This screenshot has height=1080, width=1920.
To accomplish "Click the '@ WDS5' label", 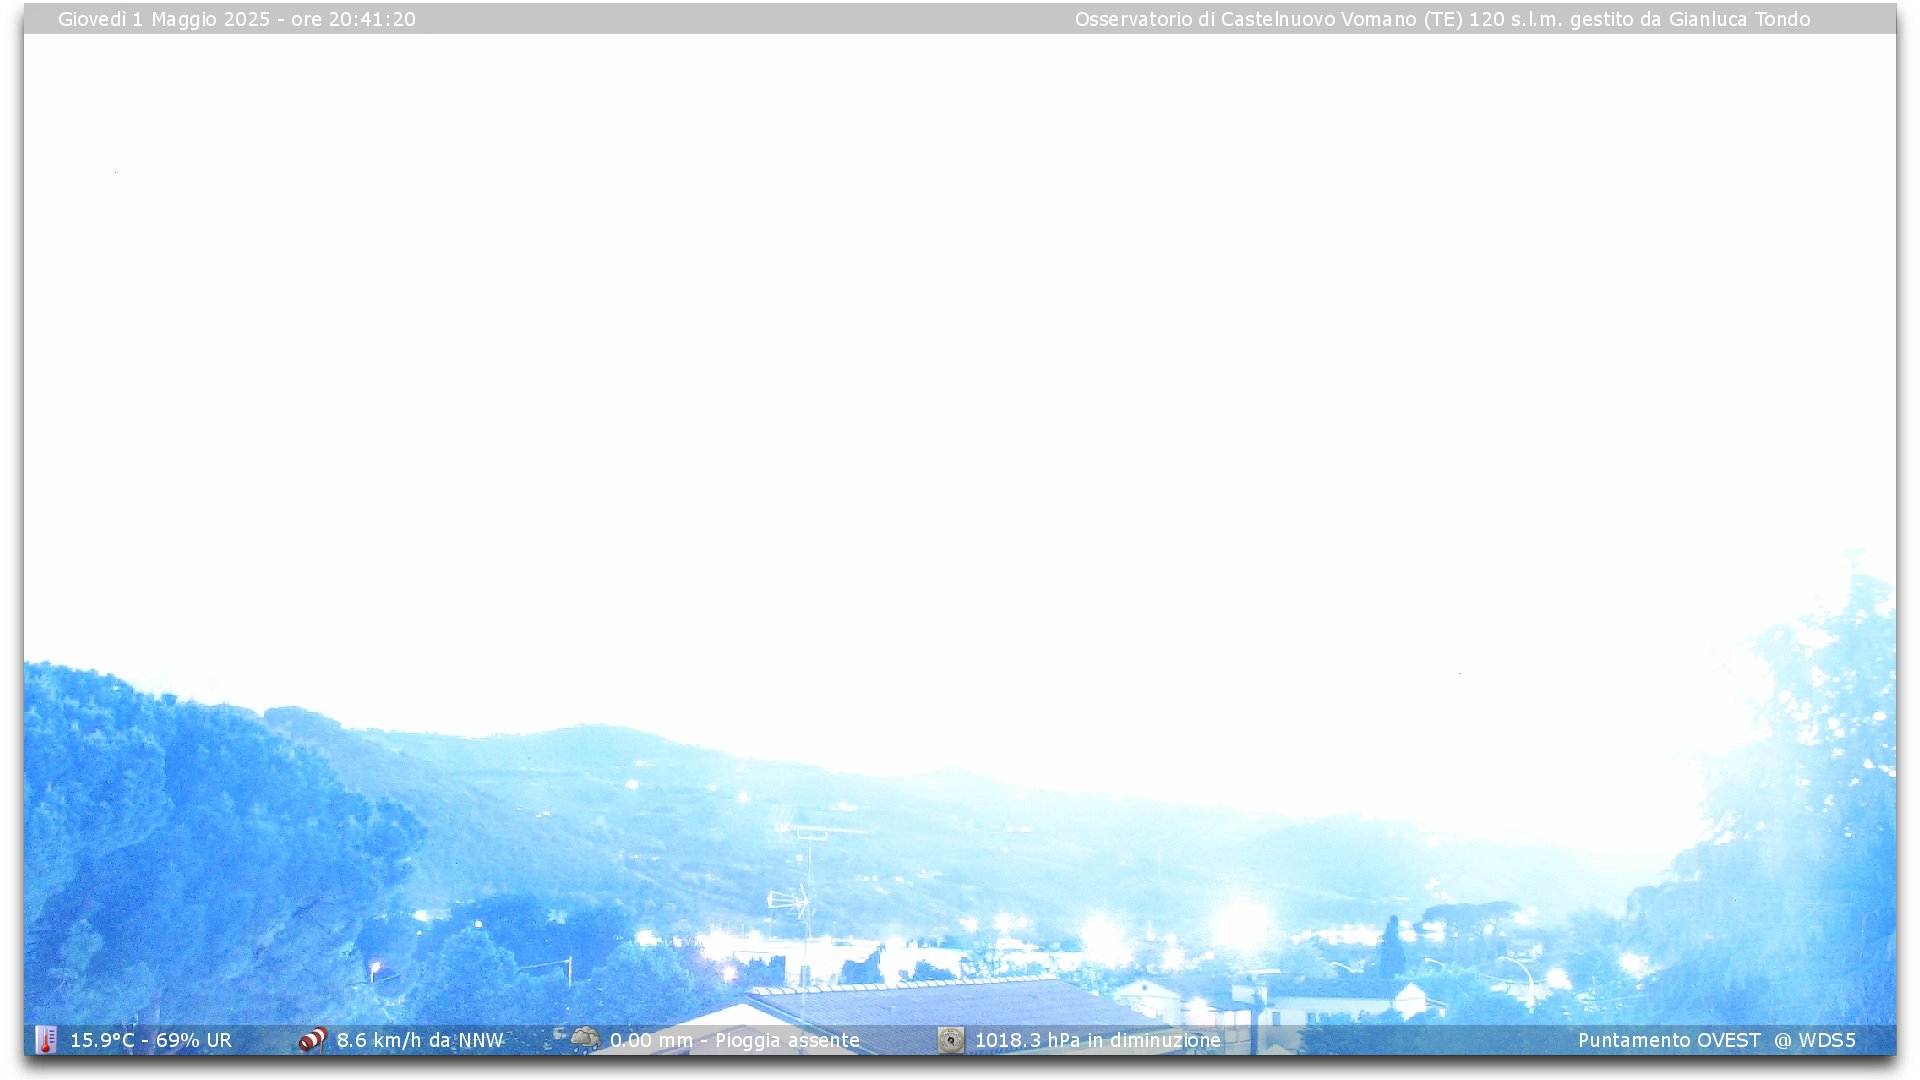I will (x=1815, y=1040).
